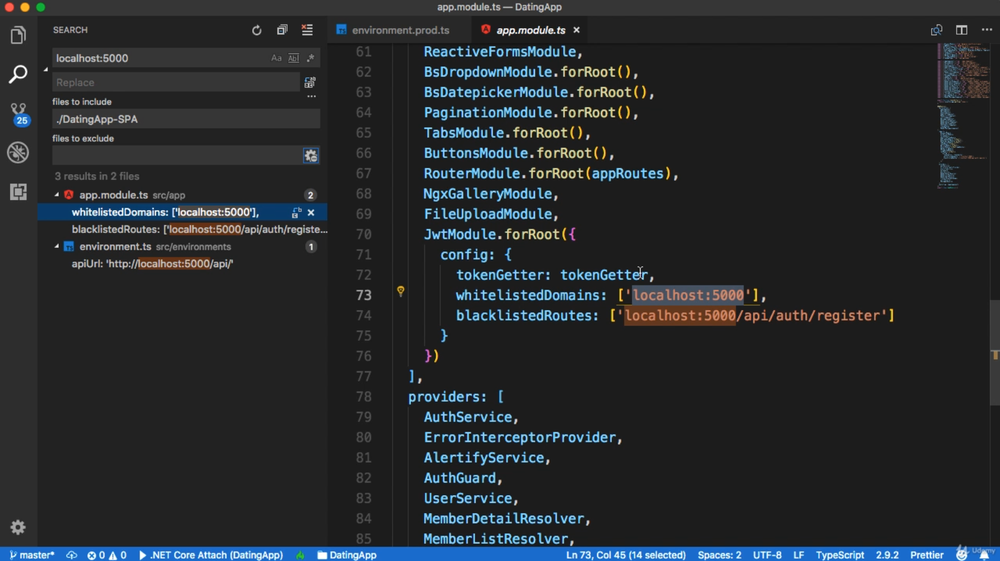Open the Explorer view in activity bar
1000x561 pixels.
click(x=18, y=36)
